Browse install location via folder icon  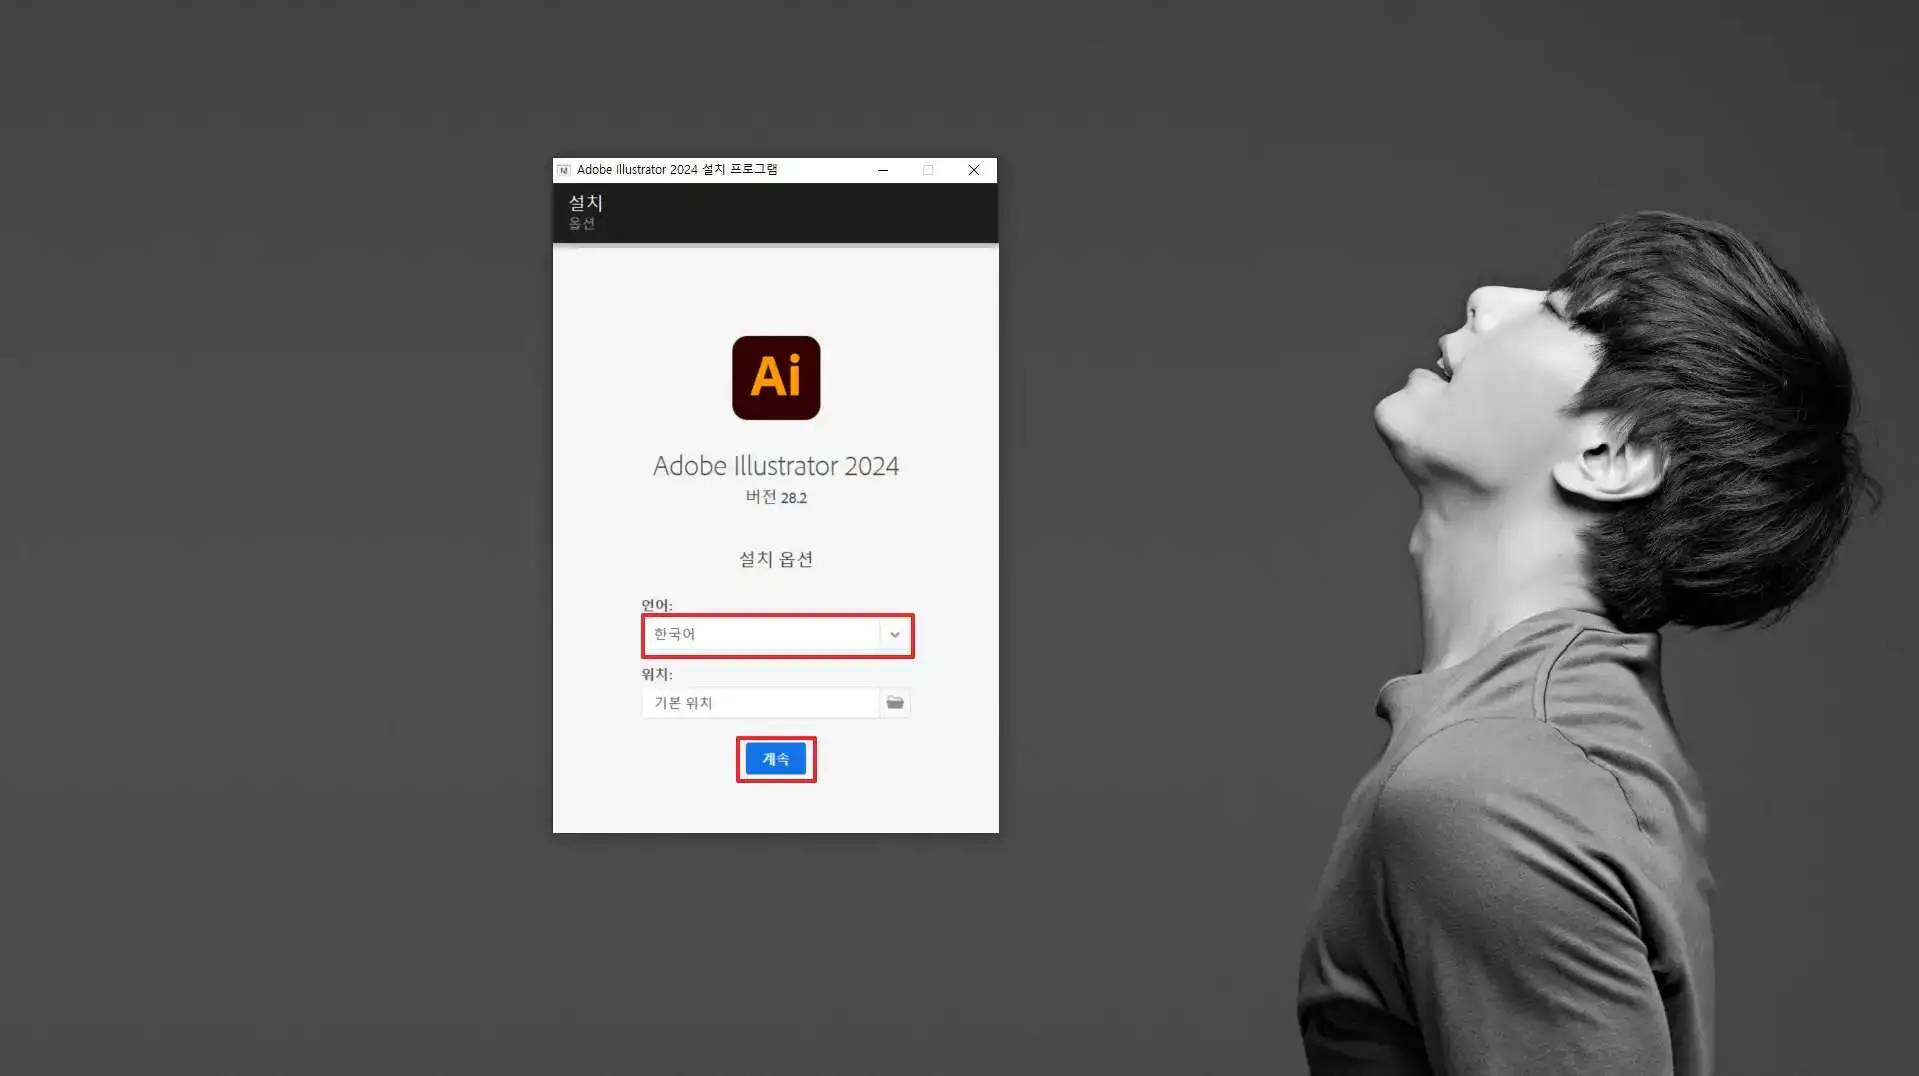click(895, 703)
